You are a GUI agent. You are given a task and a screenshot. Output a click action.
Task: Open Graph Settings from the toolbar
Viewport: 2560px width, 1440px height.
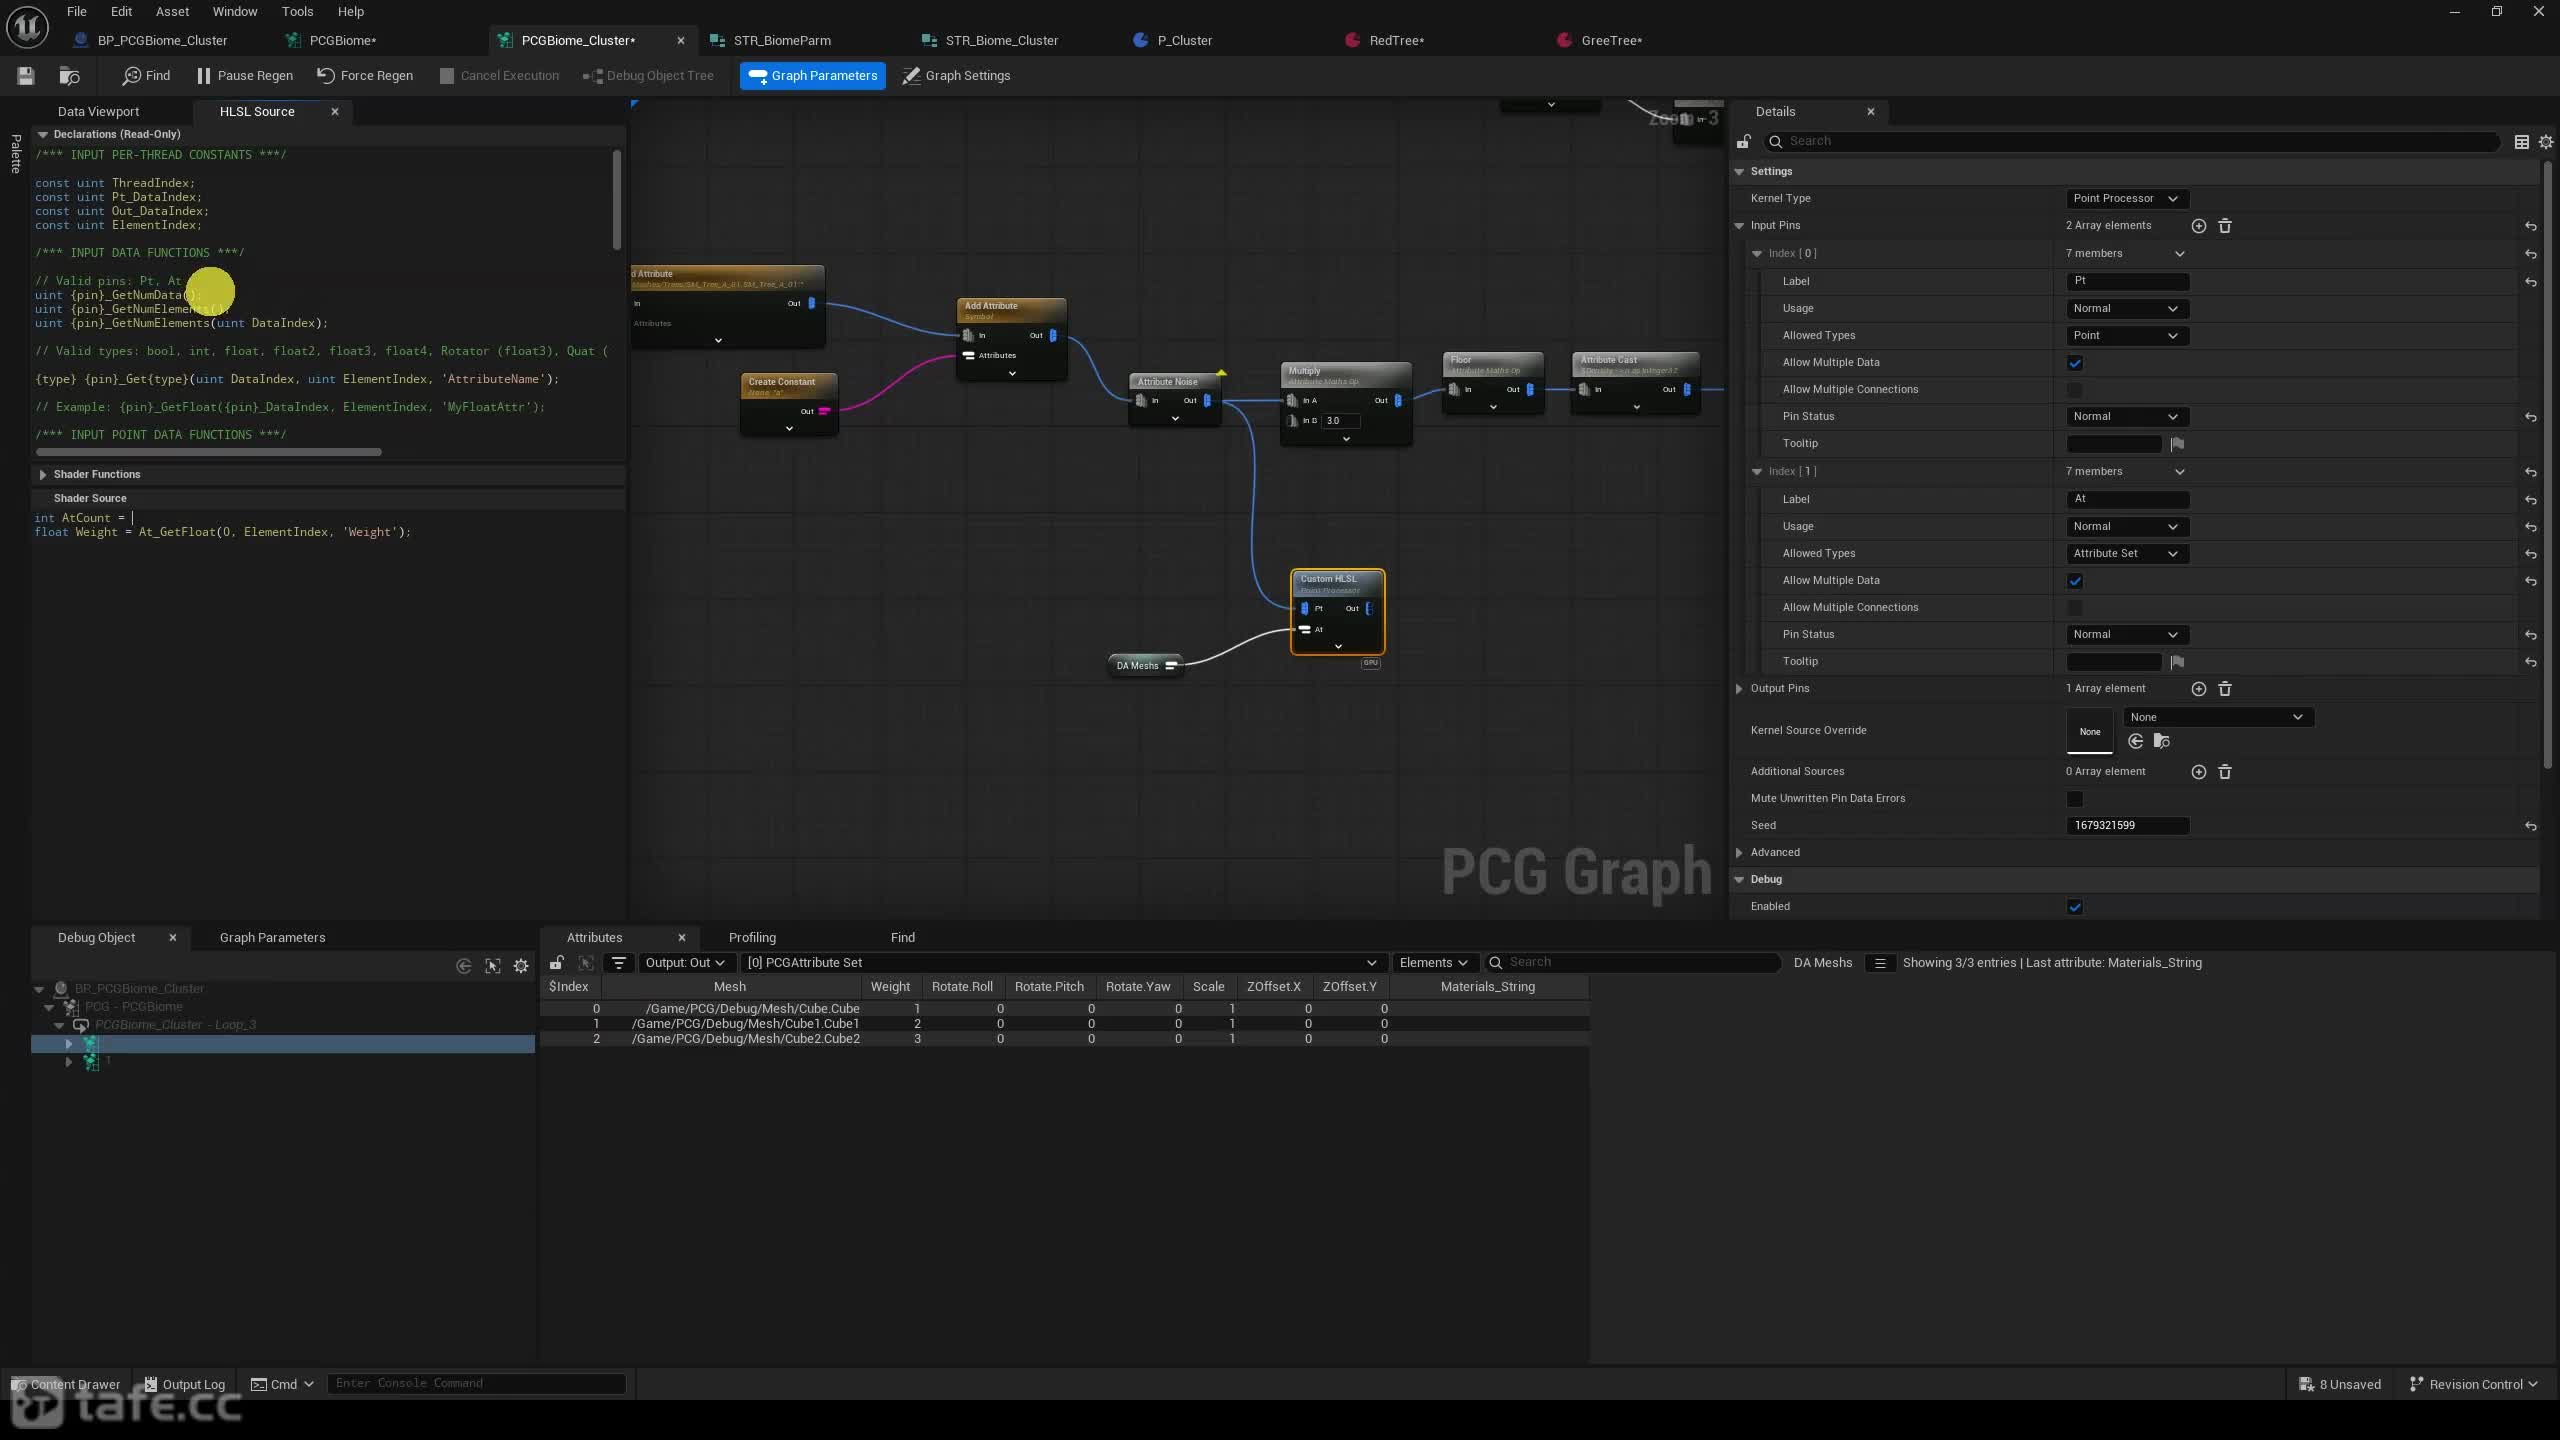click(956, 76)
